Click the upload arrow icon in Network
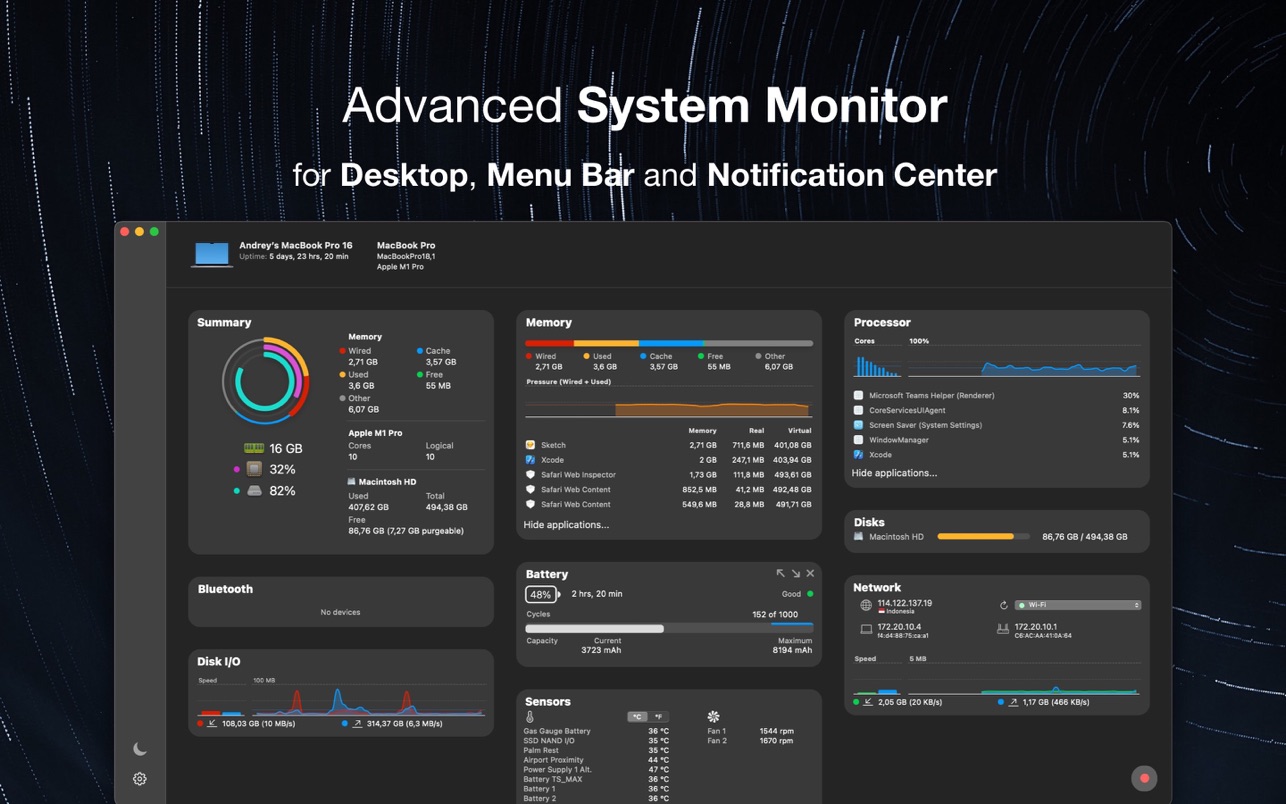 (1013, 702)
